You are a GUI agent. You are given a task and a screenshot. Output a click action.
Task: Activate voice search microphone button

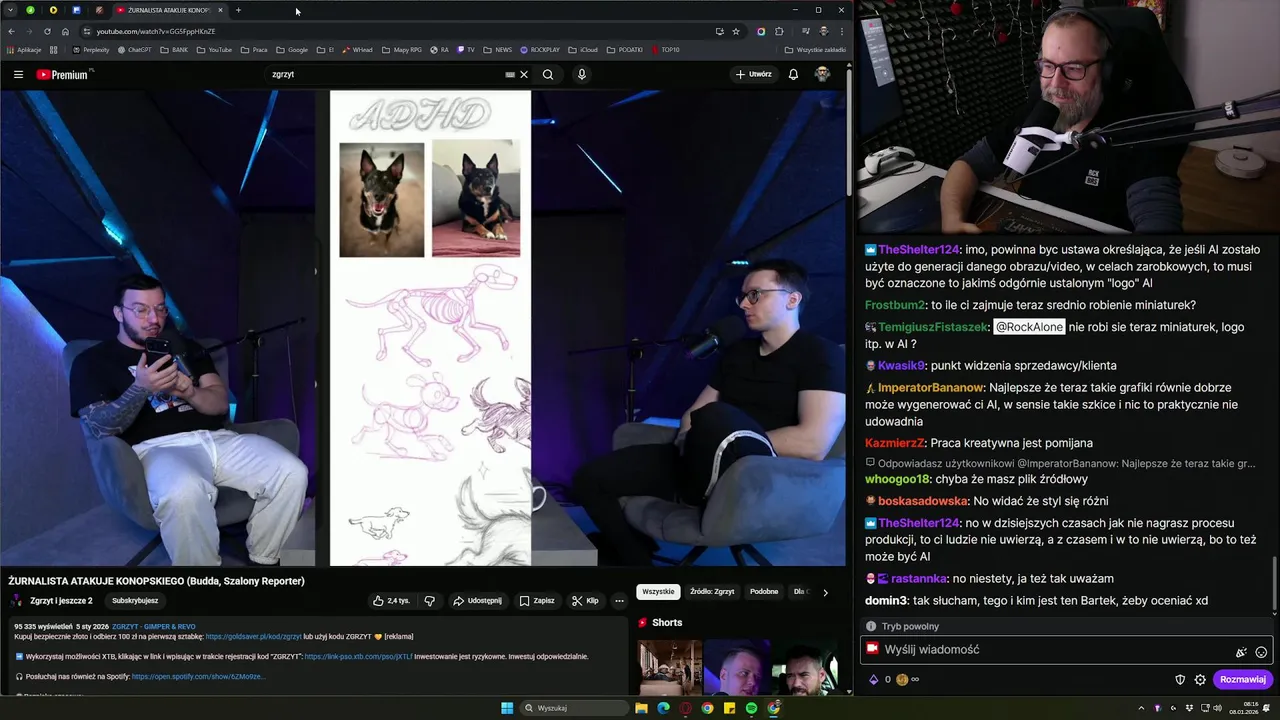[582, 74]
